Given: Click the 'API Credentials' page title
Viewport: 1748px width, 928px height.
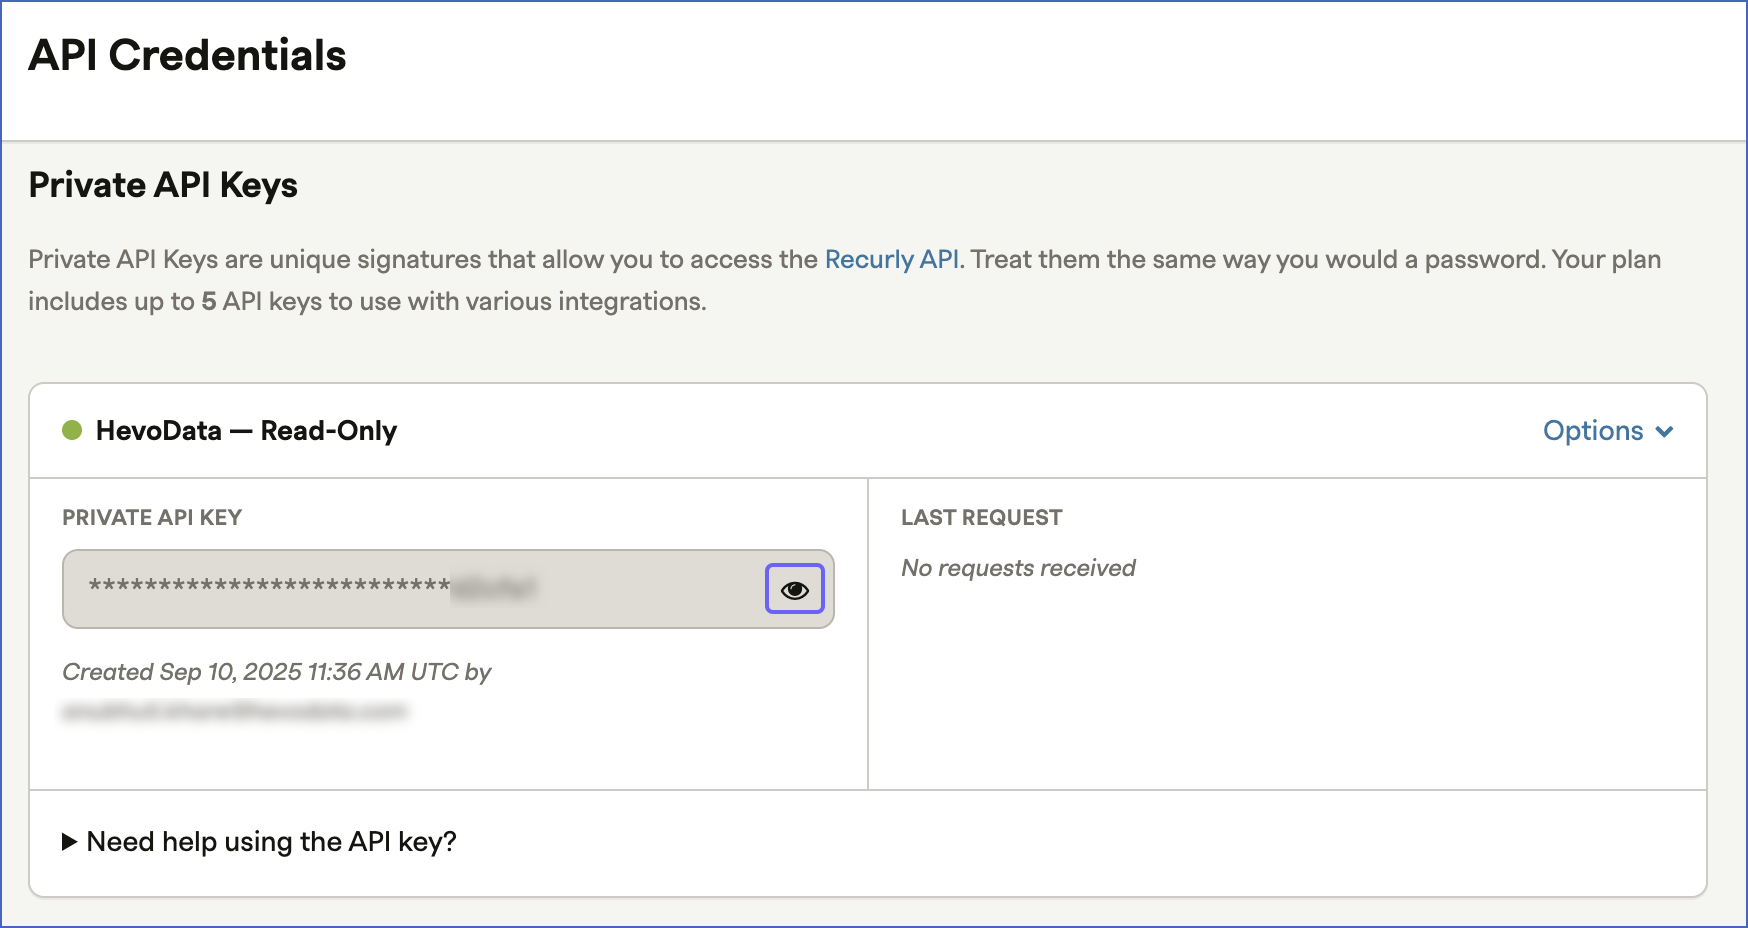Looking at the screenshot, I should (x=187, y=56).
